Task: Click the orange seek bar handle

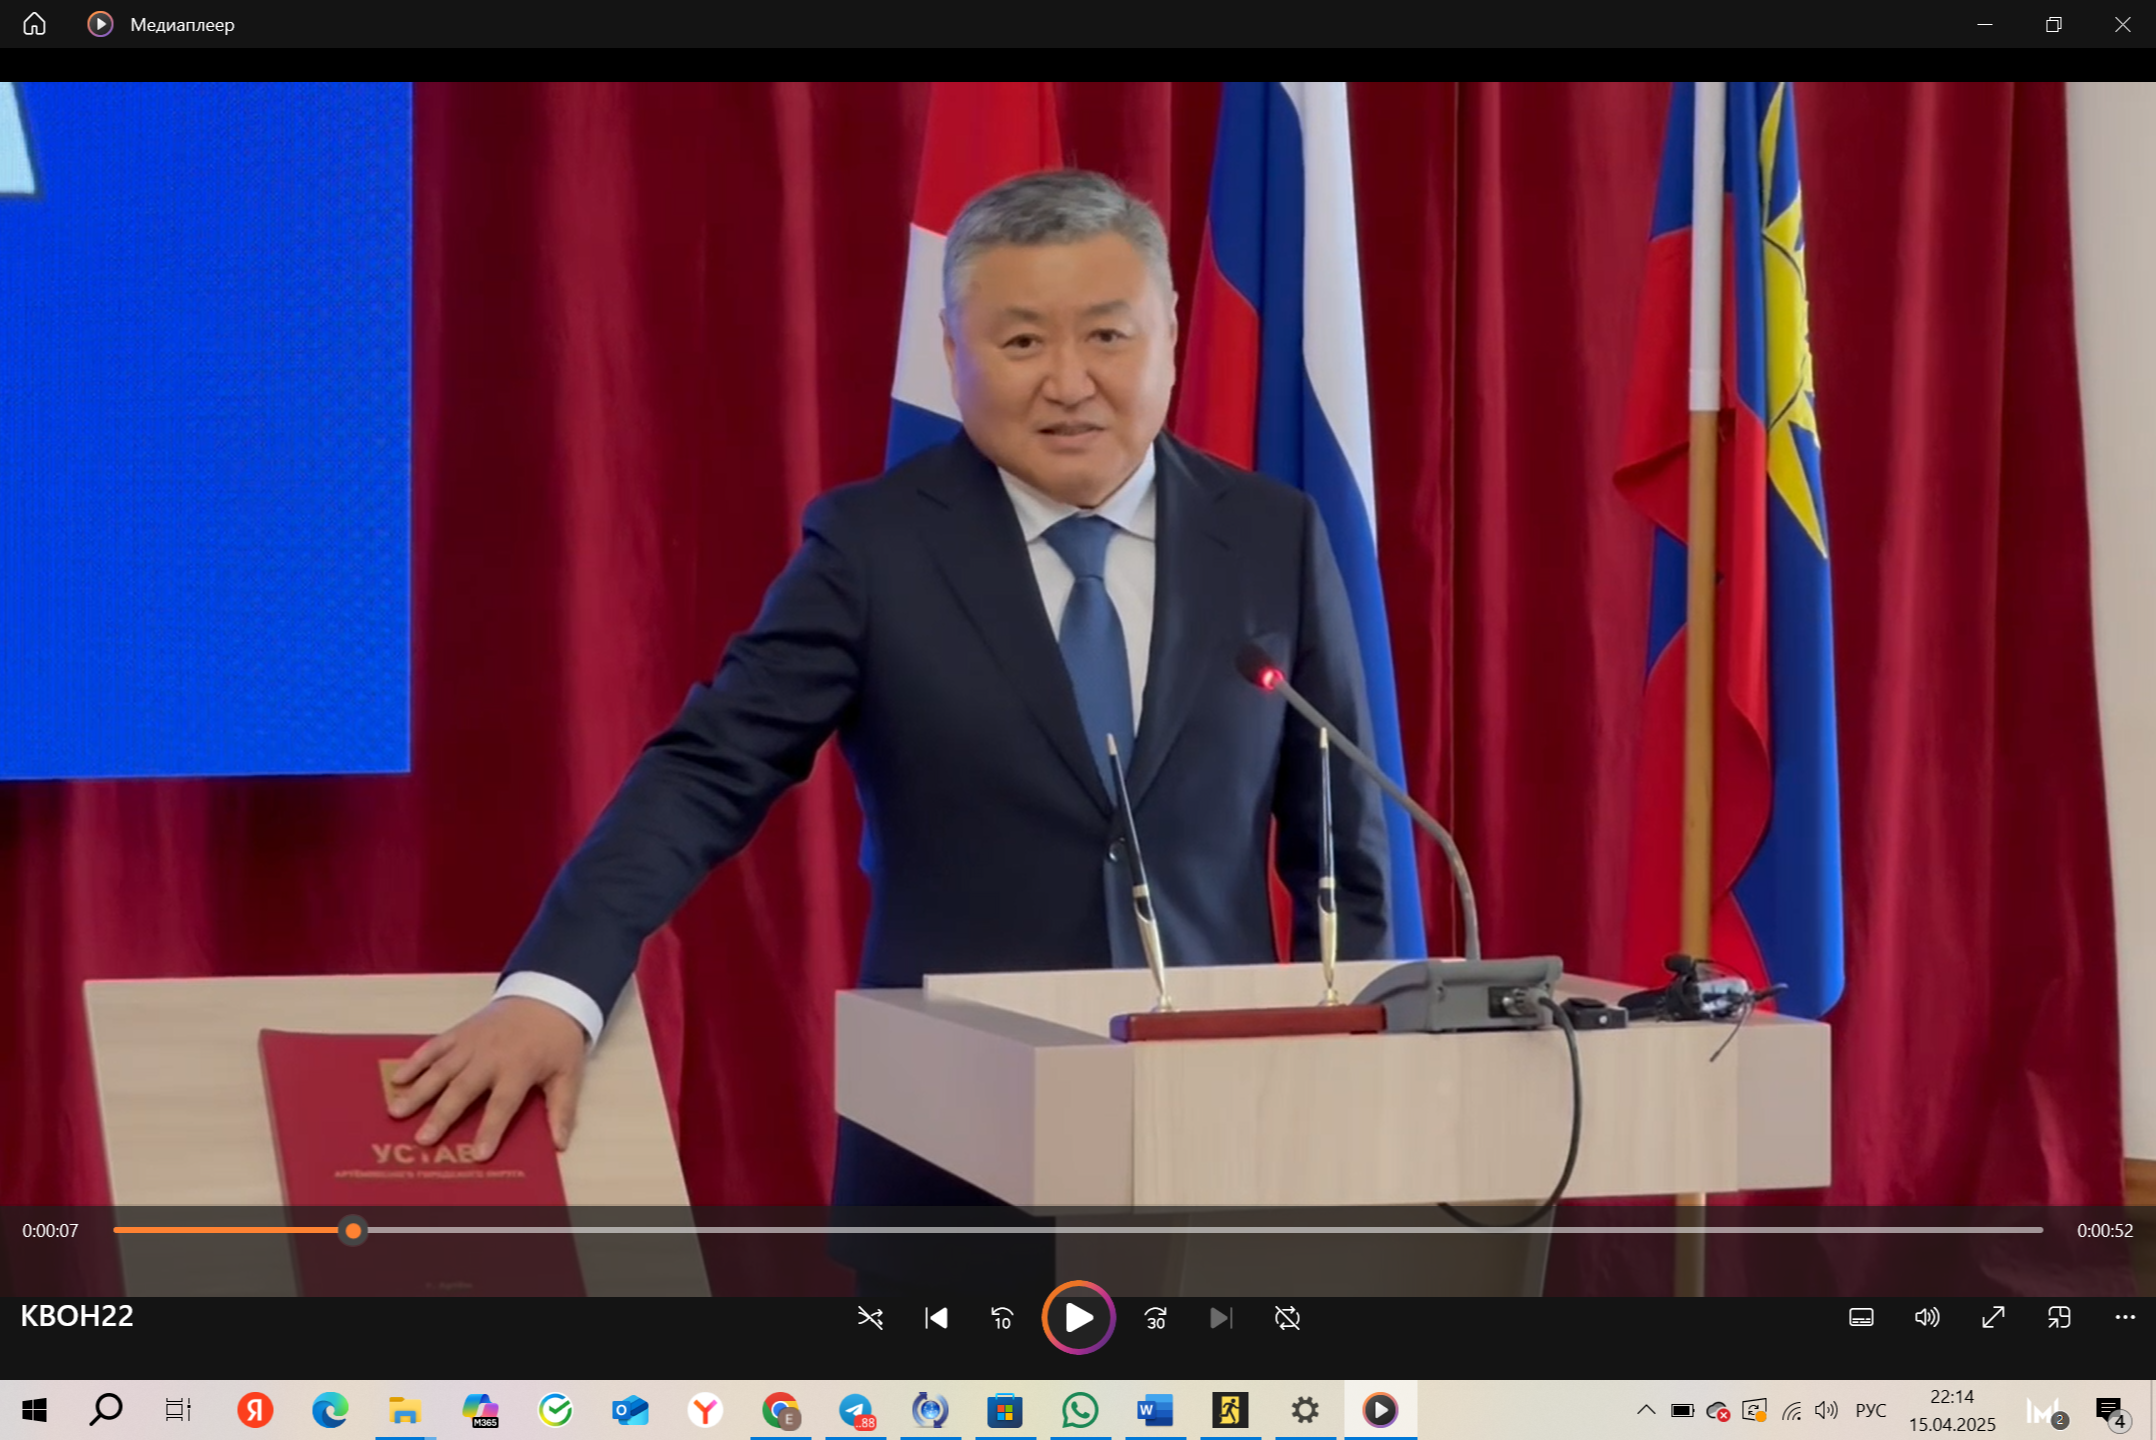Action: click(x=353, y=1230)
